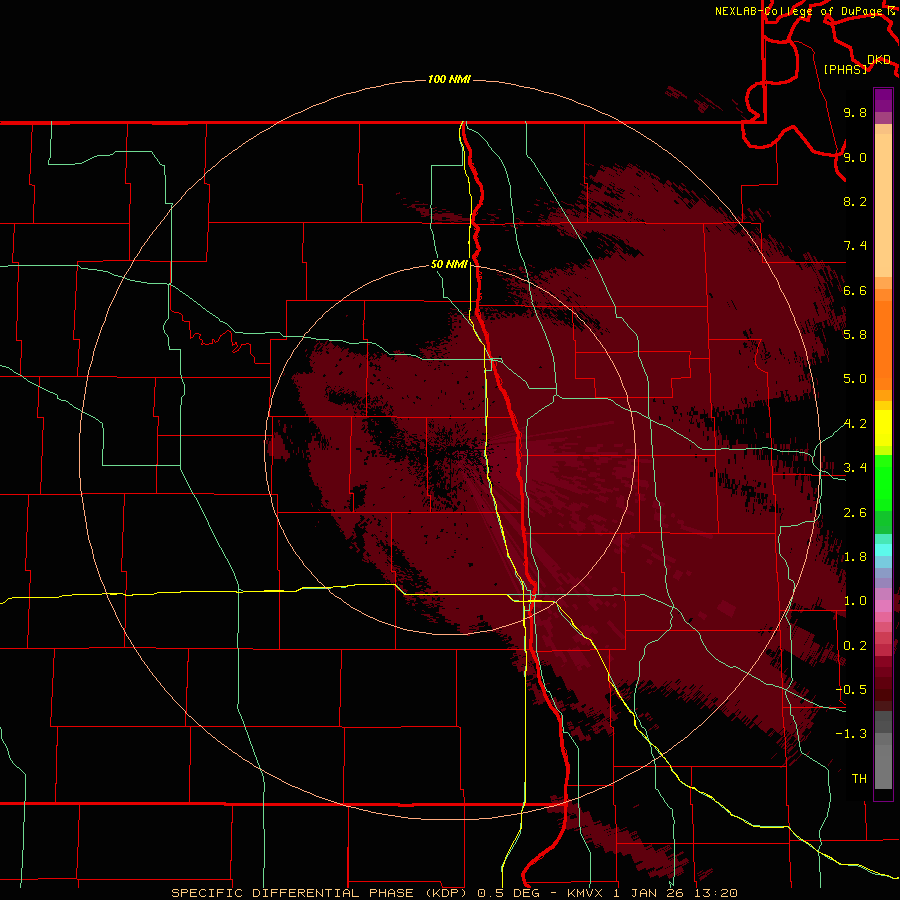Image resolution: width=900 pixels, height=900 pixels.
Task: Click "(KDP)" in the bottom caption
Action: click(x=445, y=893)
